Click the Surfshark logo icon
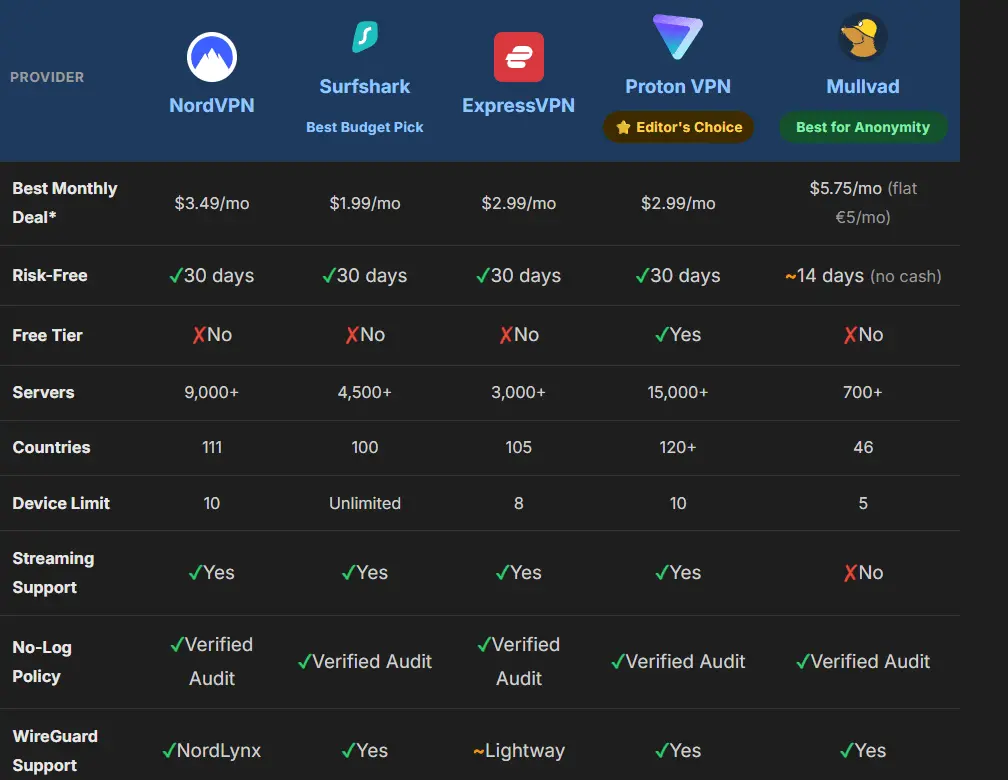 click(x=365, y=37)
